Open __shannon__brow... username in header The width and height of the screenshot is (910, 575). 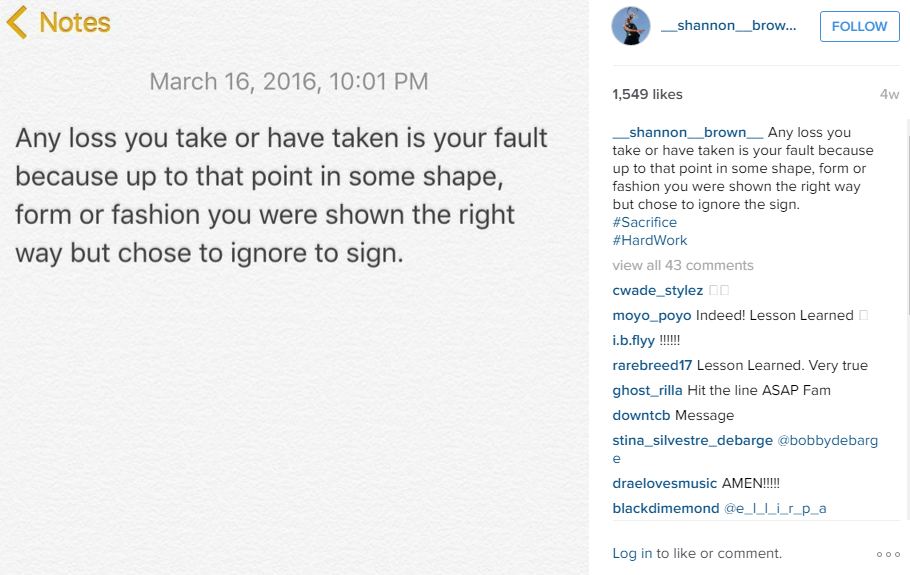[x=728, y=26]
